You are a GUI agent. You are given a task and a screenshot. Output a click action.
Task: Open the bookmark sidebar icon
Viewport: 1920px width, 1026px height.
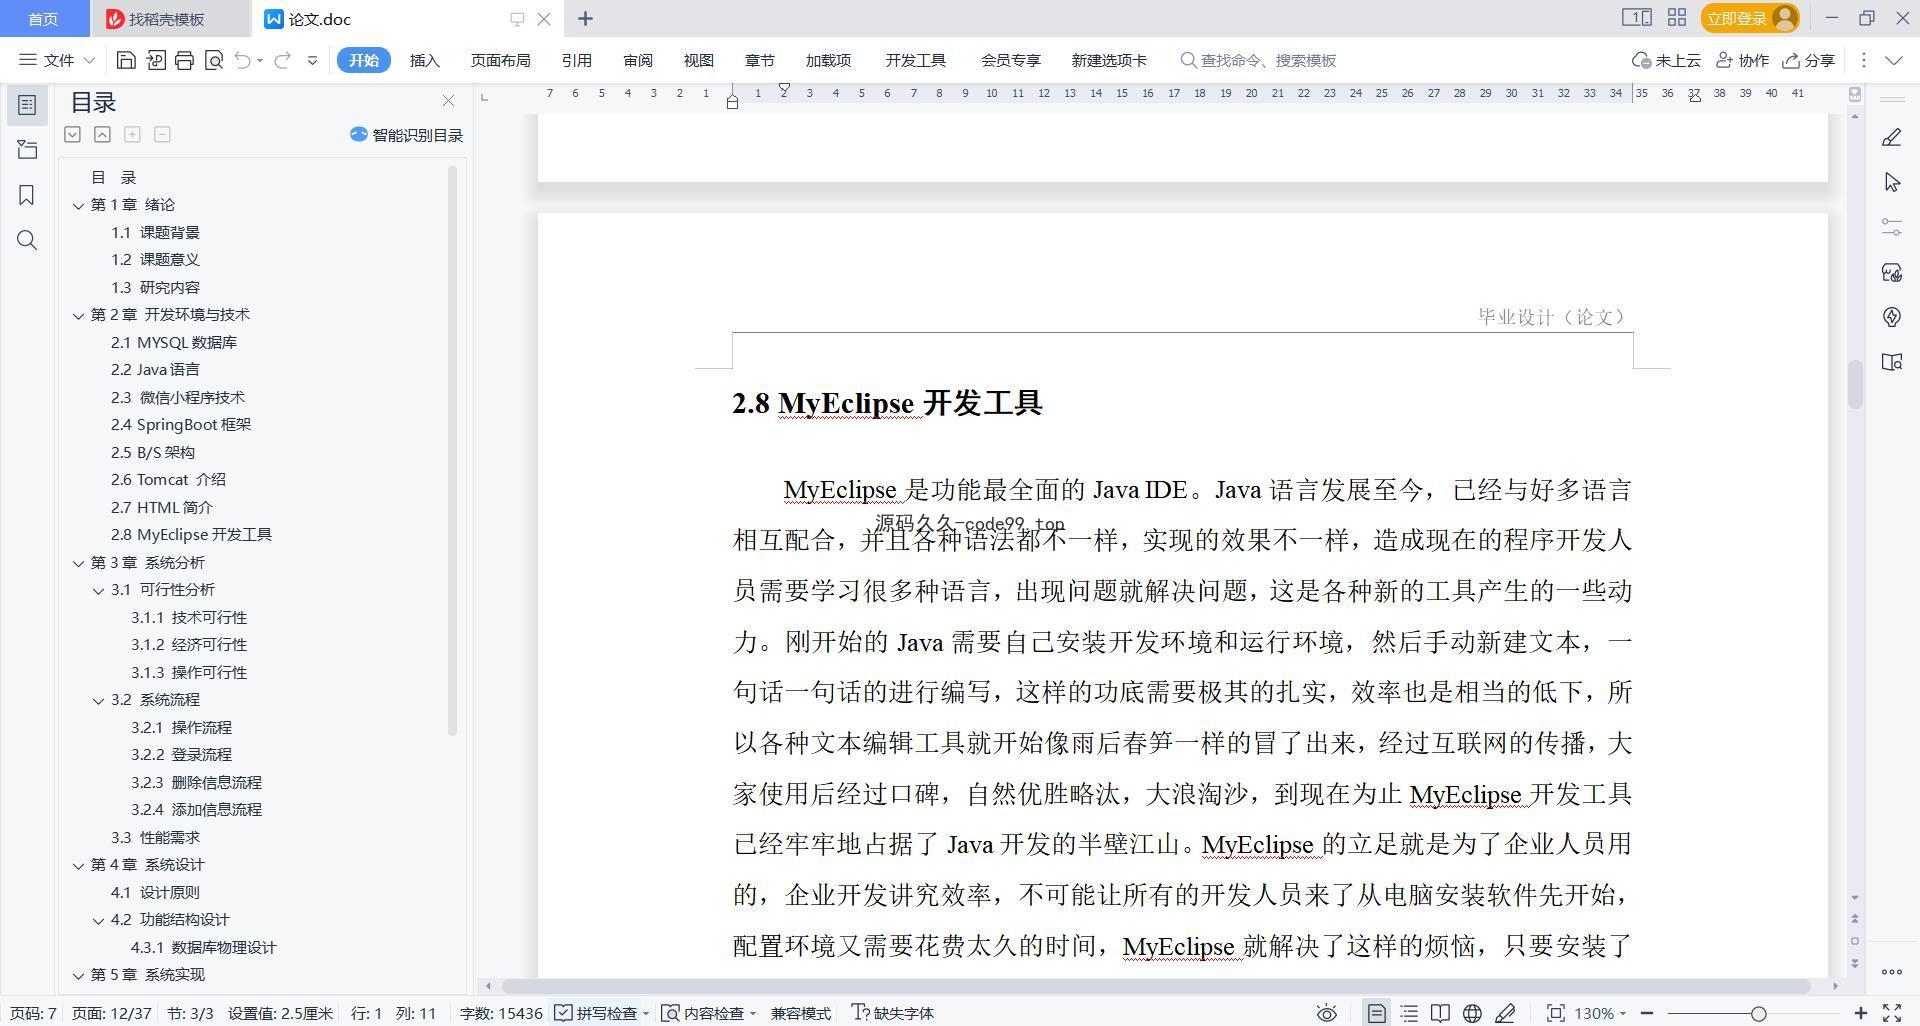coord(27,195)
